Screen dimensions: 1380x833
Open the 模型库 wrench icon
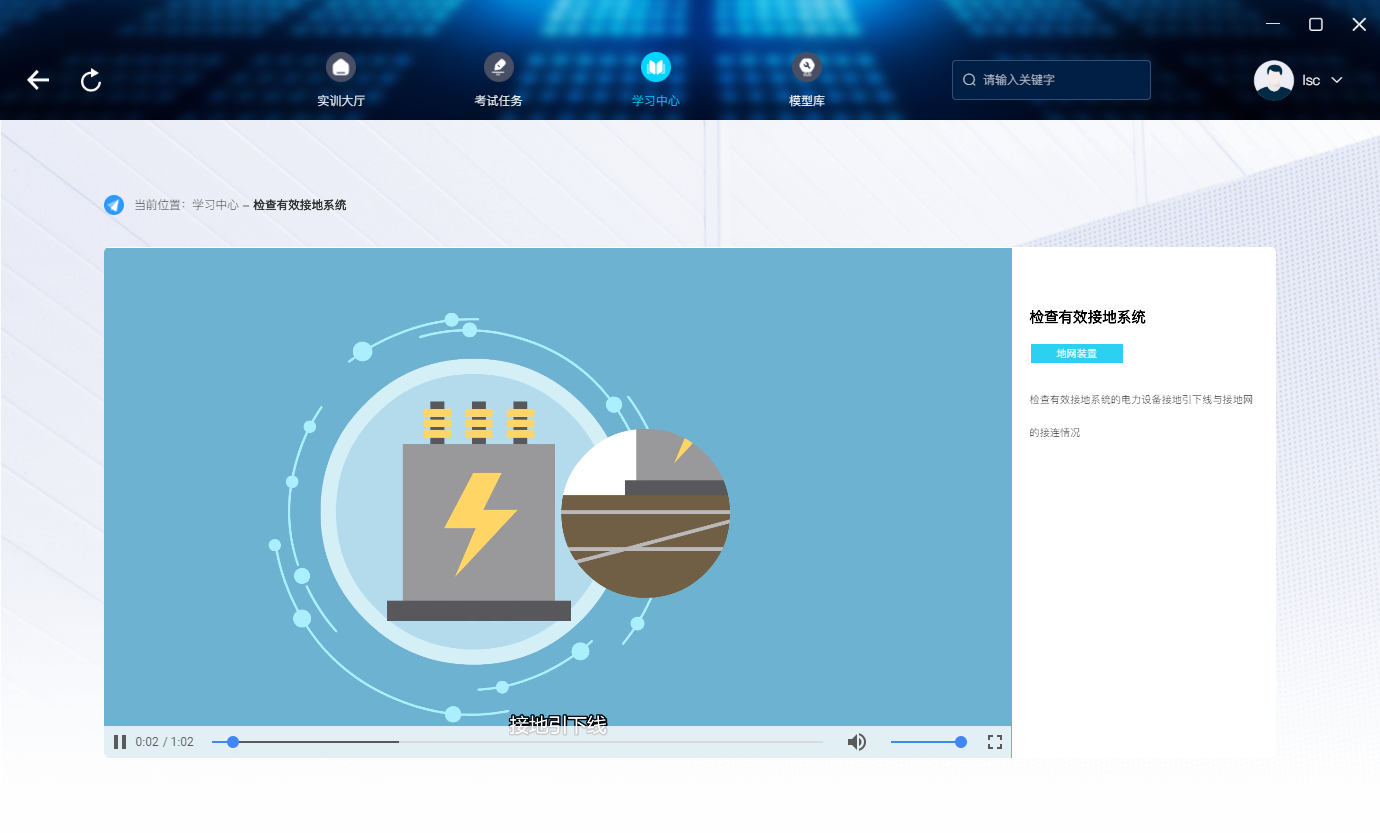pyautogui.click(x=806, y=67)
